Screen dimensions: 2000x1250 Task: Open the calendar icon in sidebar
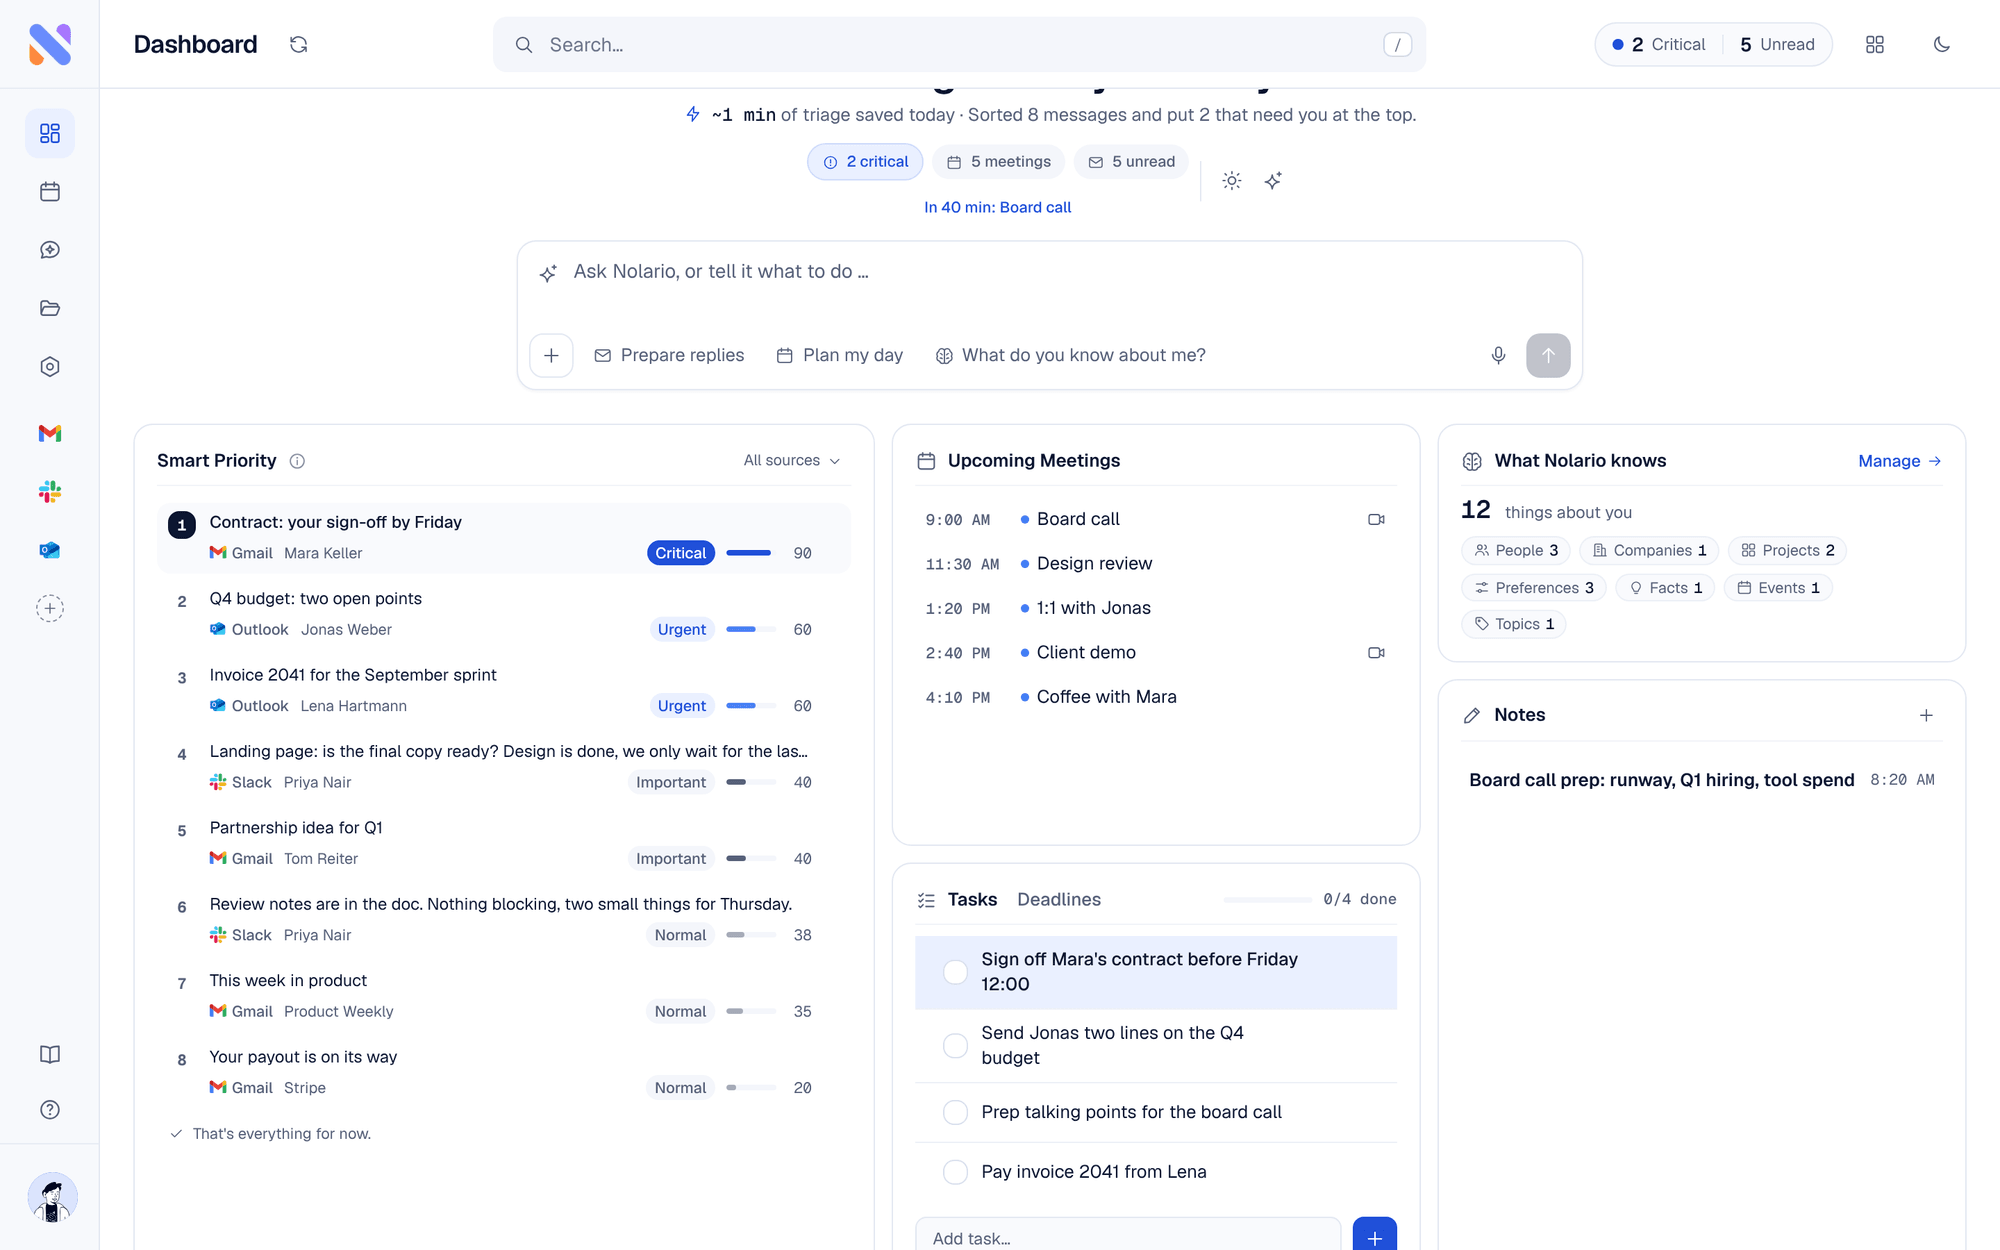click(x=50, y=192)
